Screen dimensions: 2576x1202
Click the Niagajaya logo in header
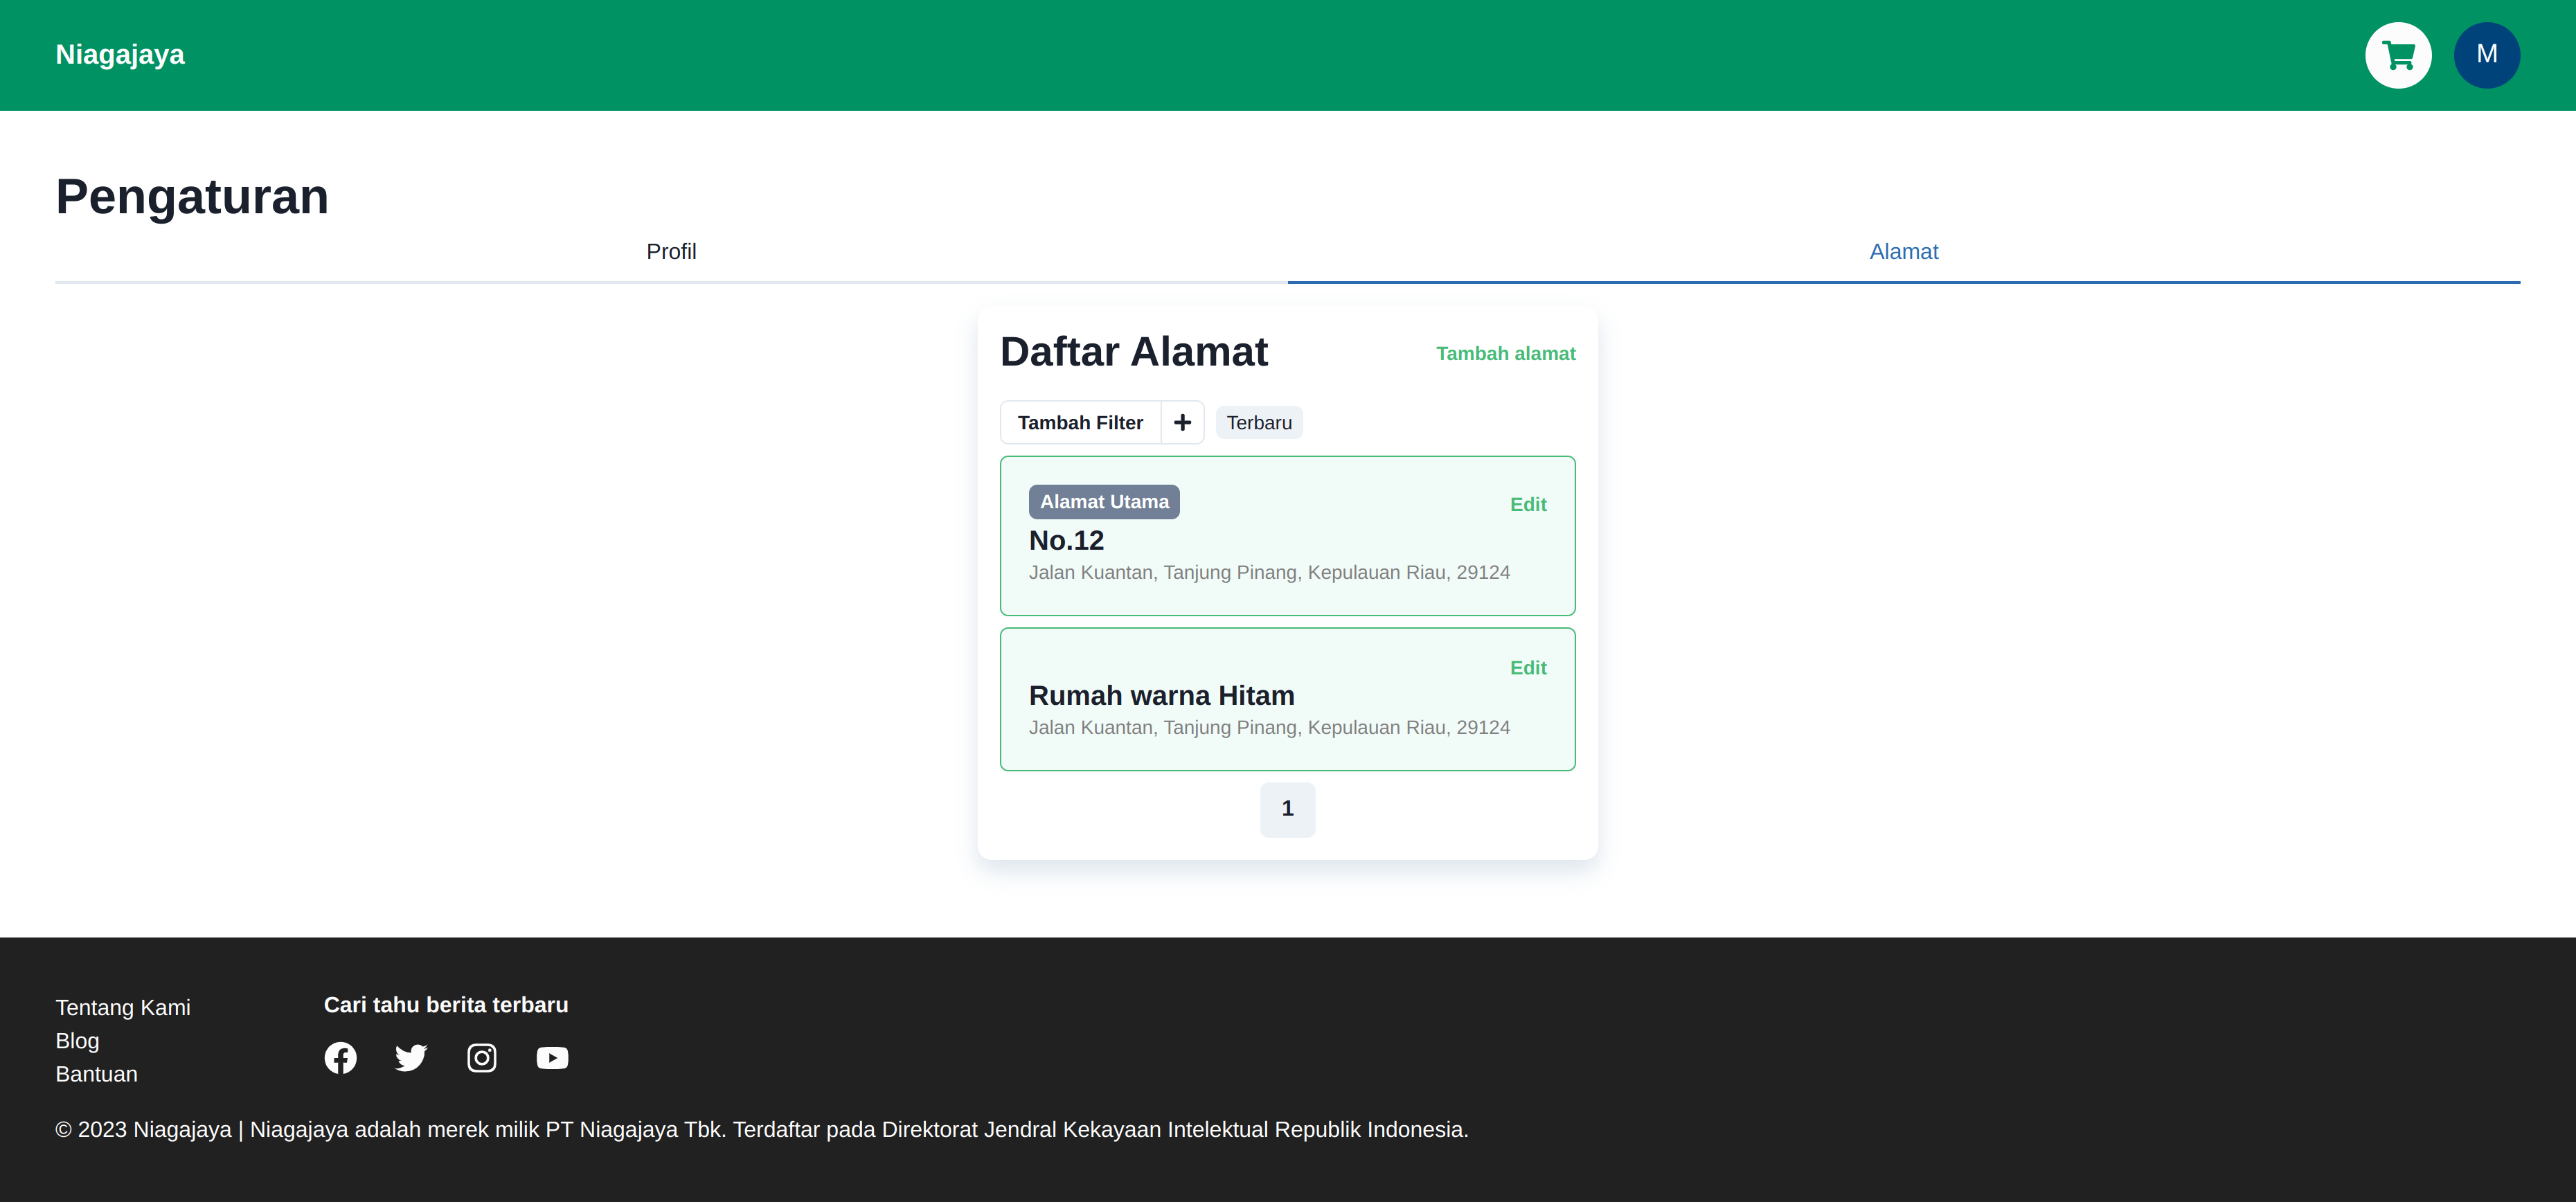pyautogui.click(x=120, y=55)
